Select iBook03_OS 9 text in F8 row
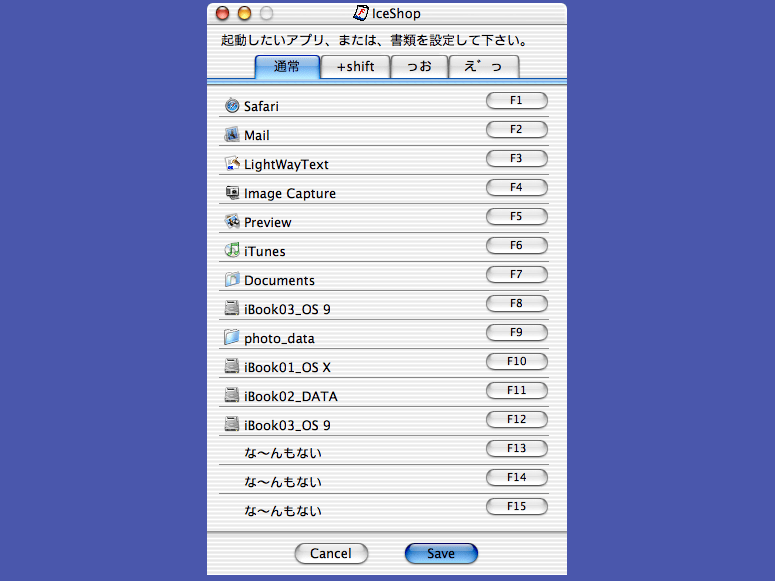Viewport: 775px width, 581px height. pyautogui.click(x=287, y=310)
